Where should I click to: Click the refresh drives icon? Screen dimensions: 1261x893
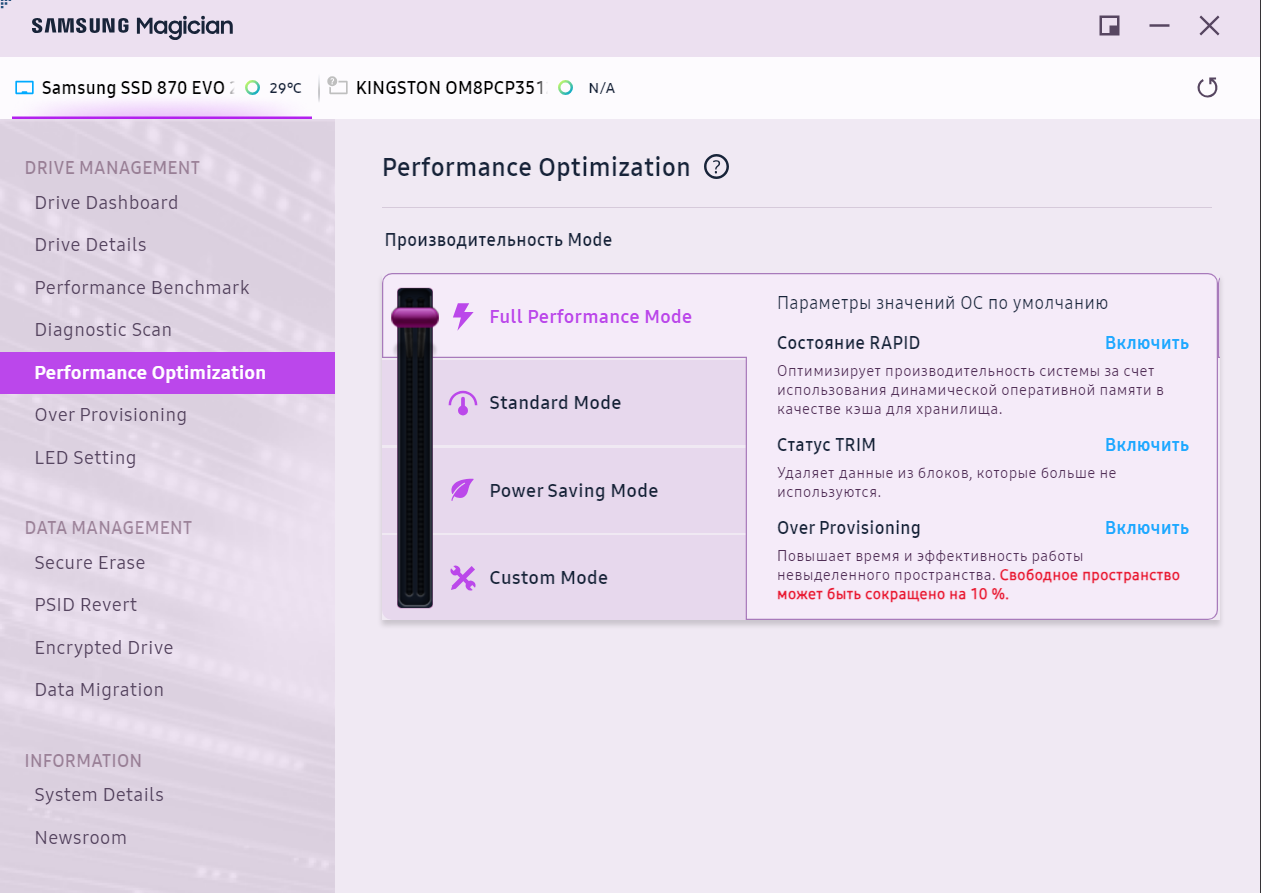[x=1207, y=88]
